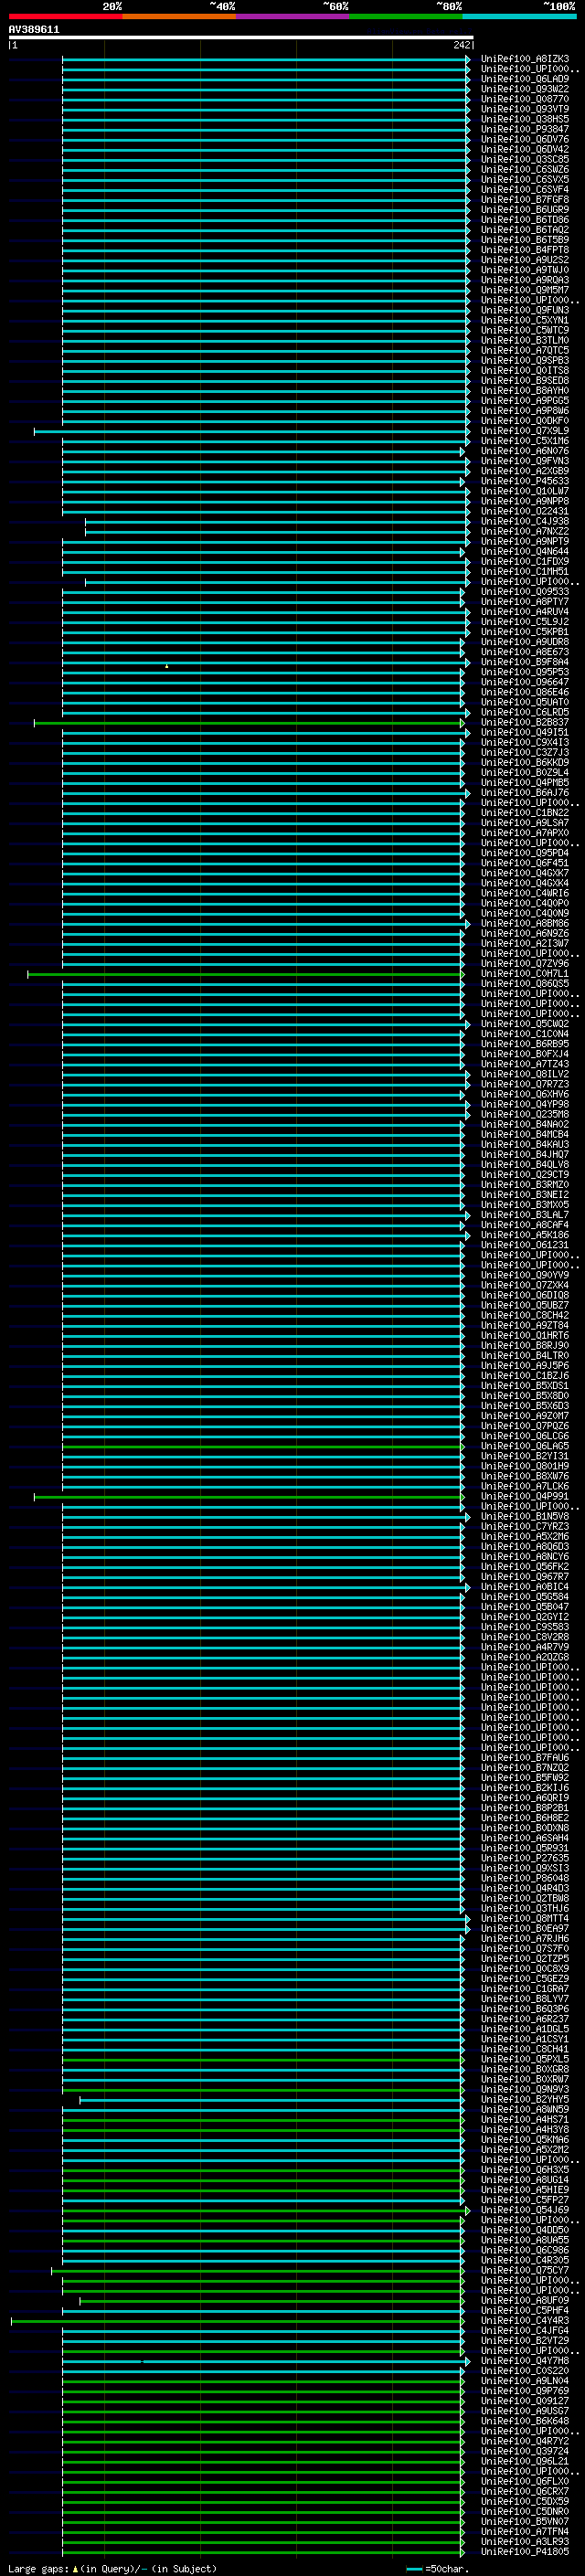Click the white query sequence bar

click(x=241, y=38)
